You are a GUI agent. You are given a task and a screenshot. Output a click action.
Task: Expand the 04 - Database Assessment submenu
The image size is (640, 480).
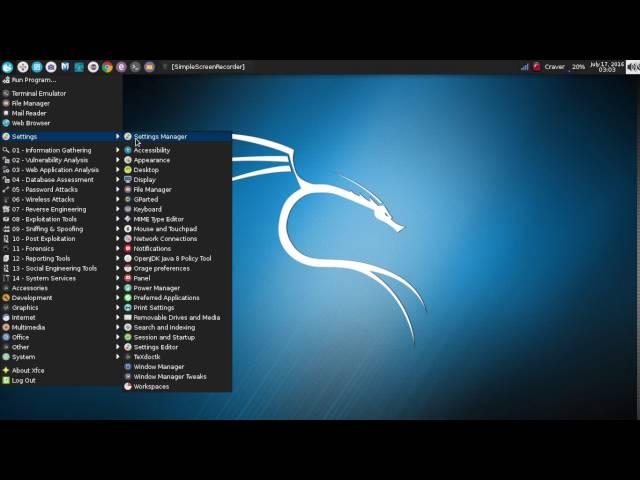click(x=61, y=180)
